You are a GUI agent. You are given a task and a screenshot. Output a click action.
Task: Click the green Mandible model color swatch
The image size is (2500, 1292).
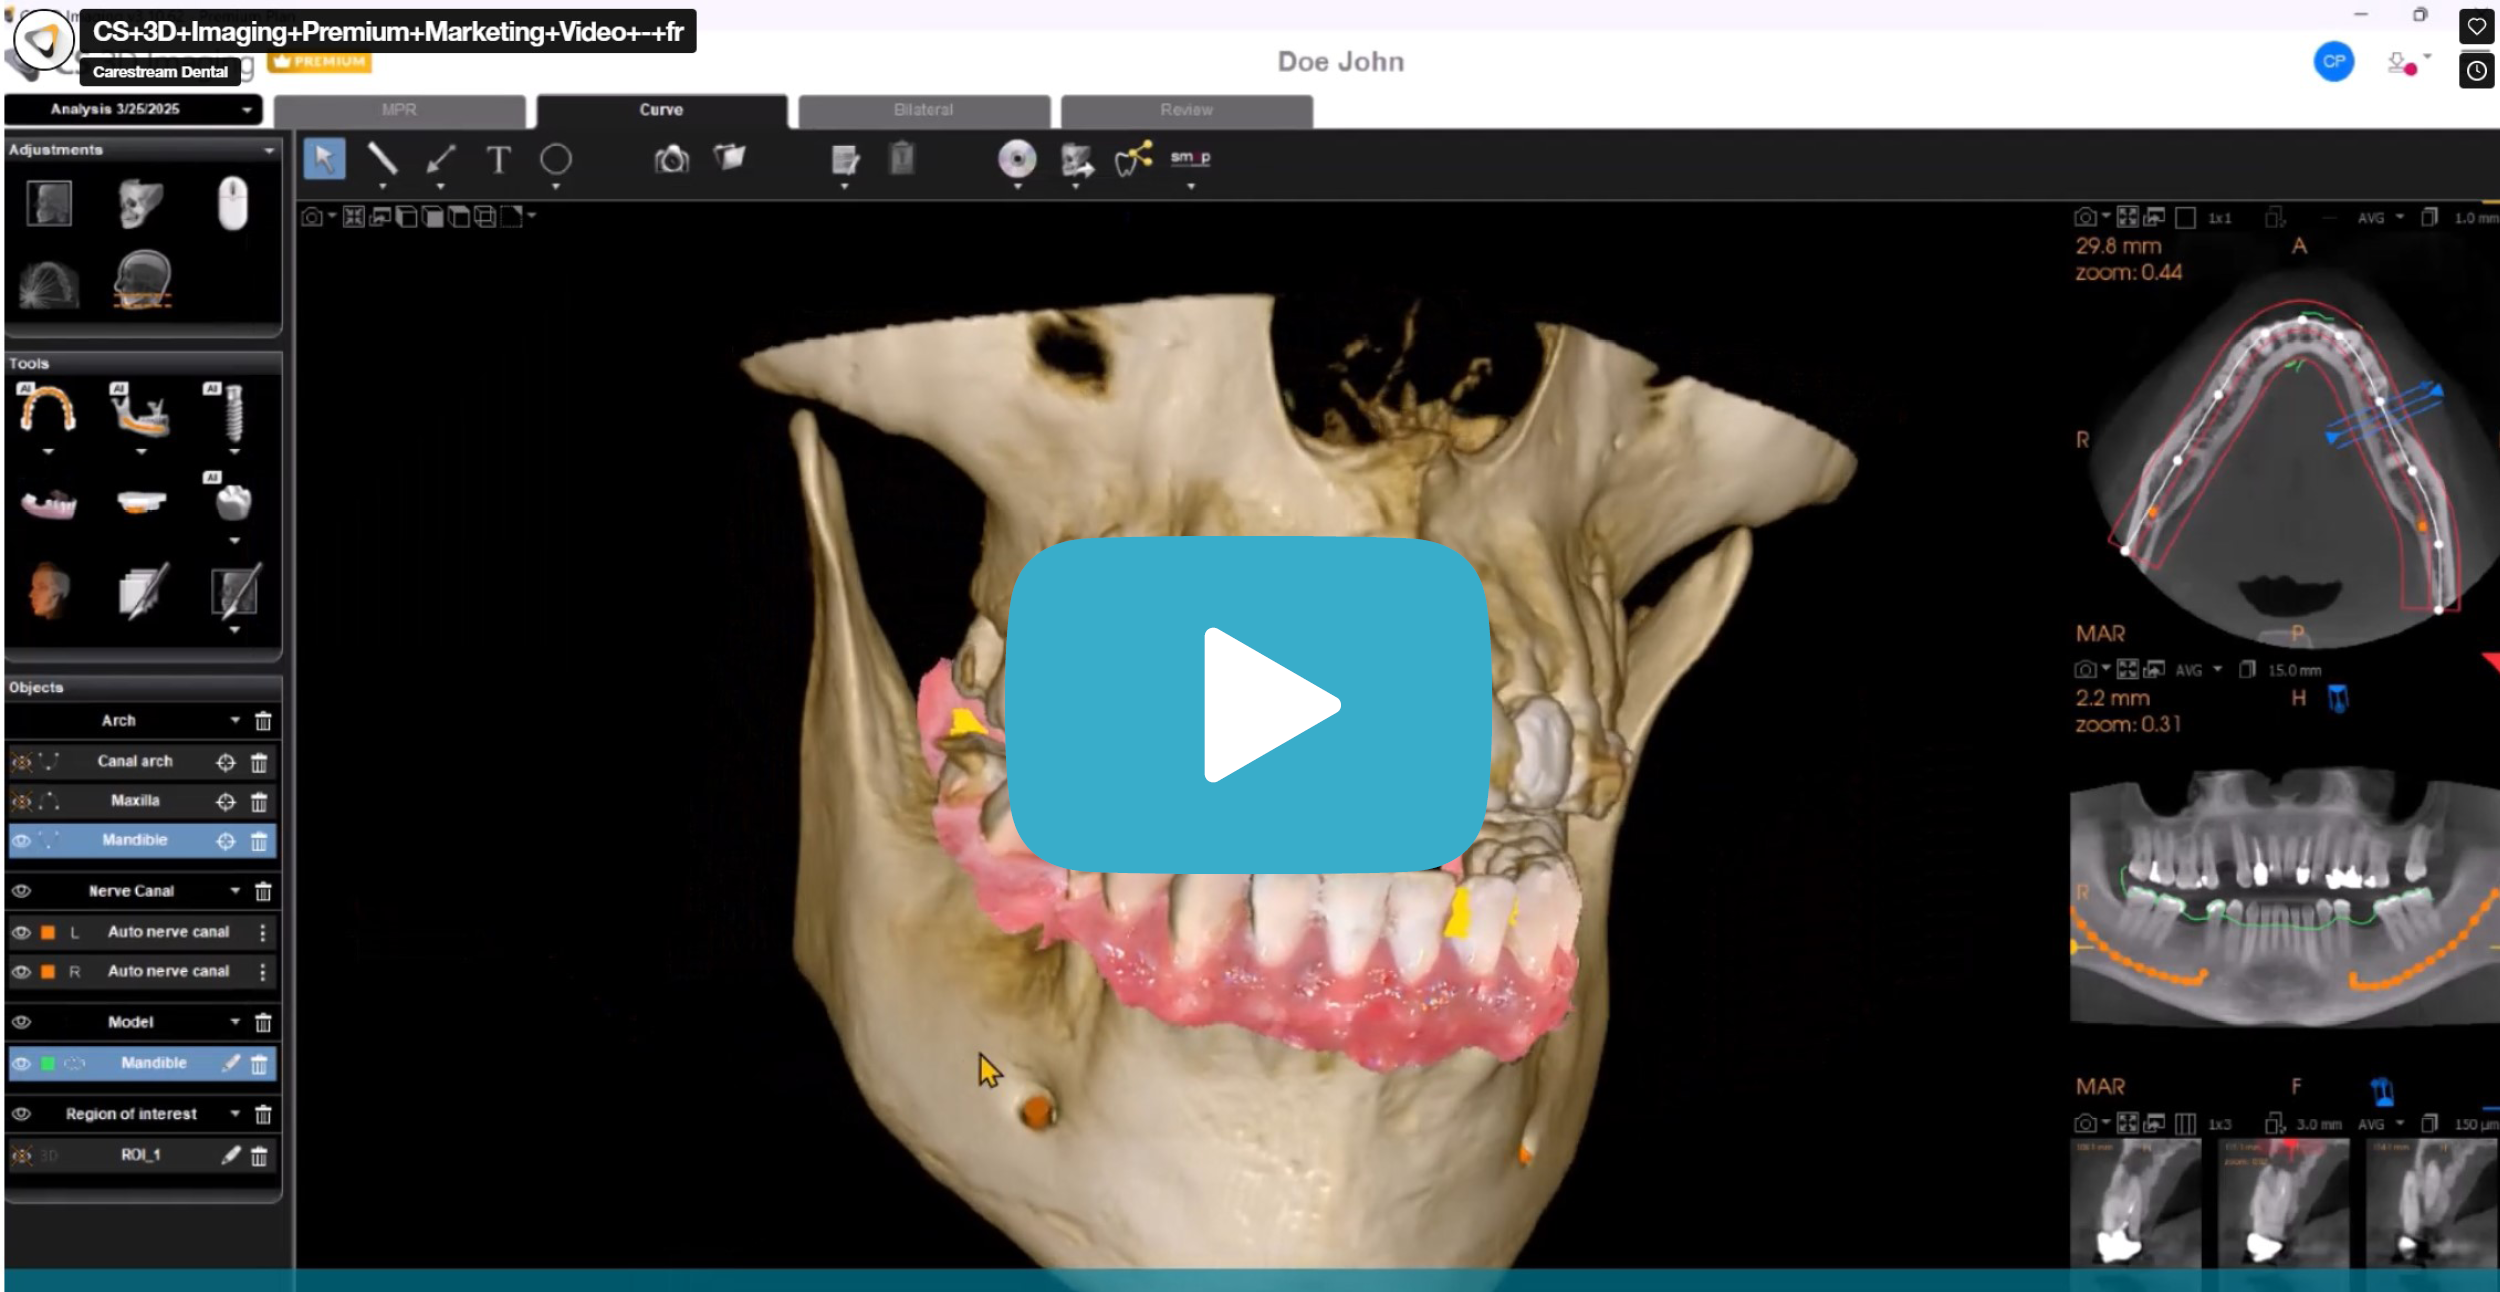pos(47,1063)
